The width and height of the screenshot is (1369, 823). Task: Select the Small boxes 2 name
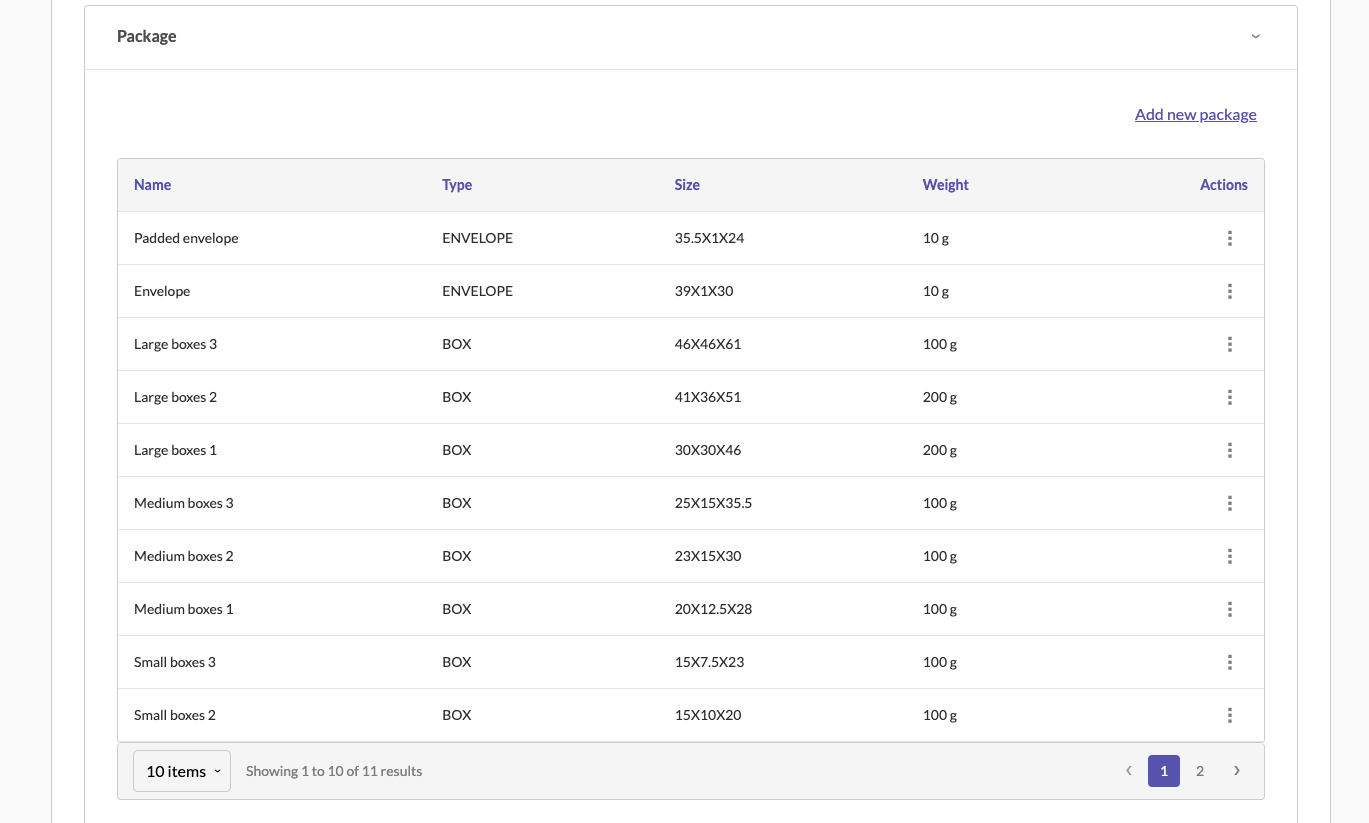175,715
